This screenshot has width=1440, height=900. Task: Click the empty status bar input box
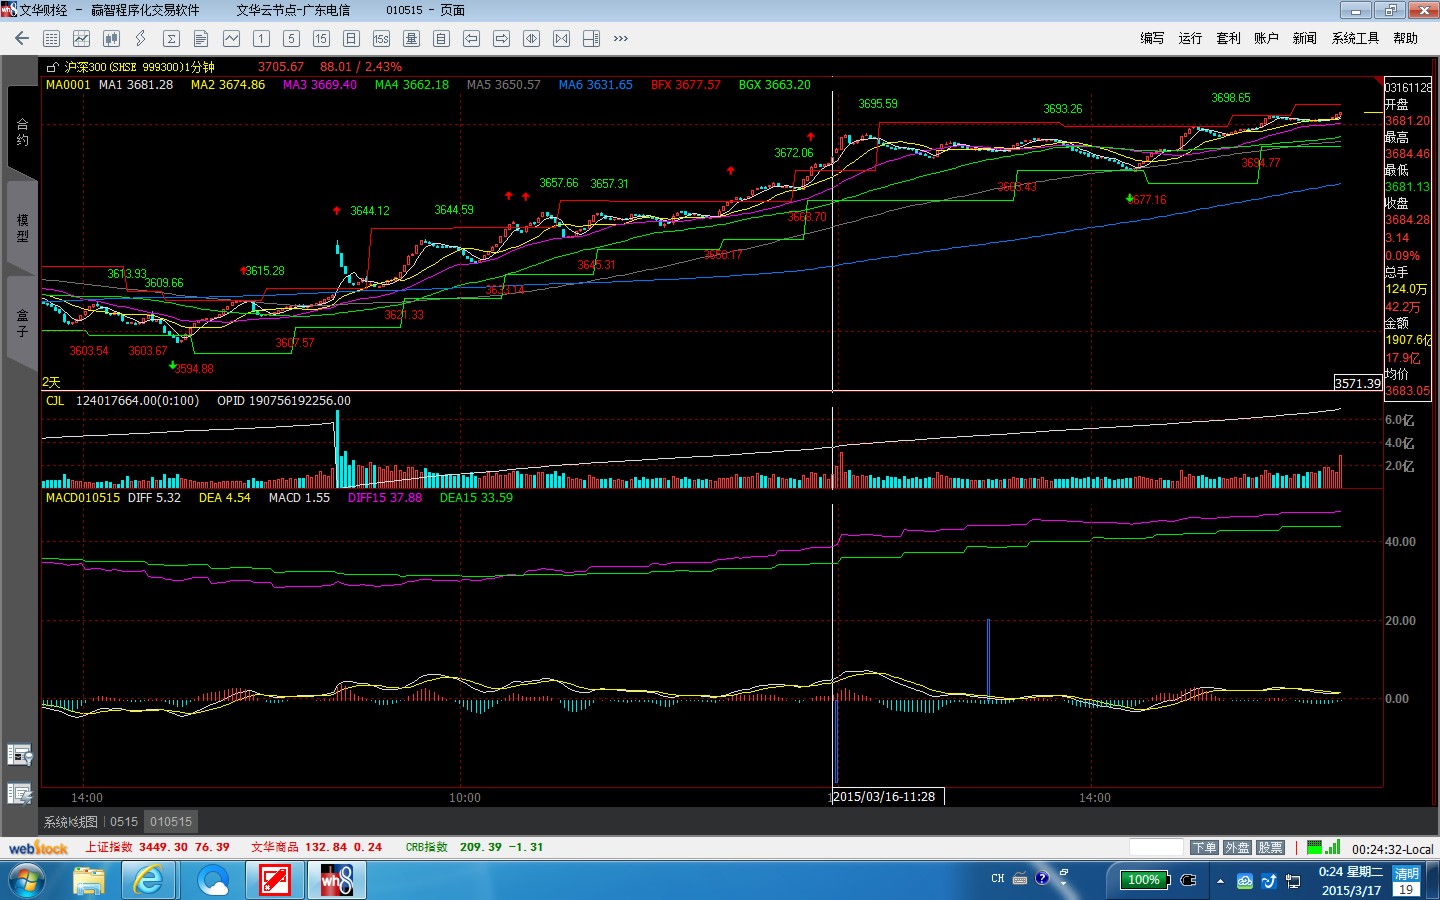point(1156,848)
